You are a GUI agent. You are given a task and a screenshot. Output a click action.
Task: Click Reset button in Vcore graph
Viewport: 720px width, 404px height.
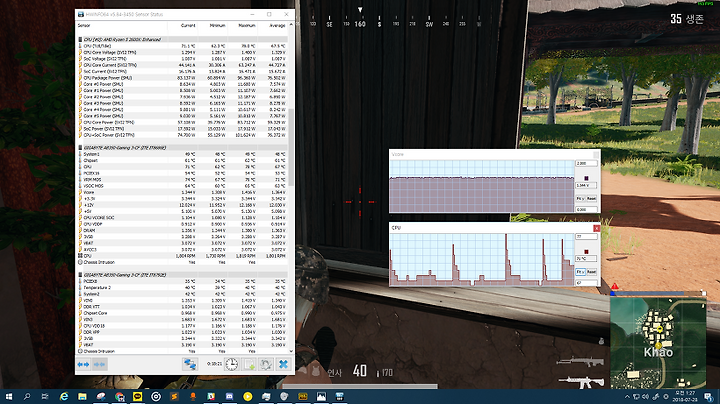click(x=591, y=198)
